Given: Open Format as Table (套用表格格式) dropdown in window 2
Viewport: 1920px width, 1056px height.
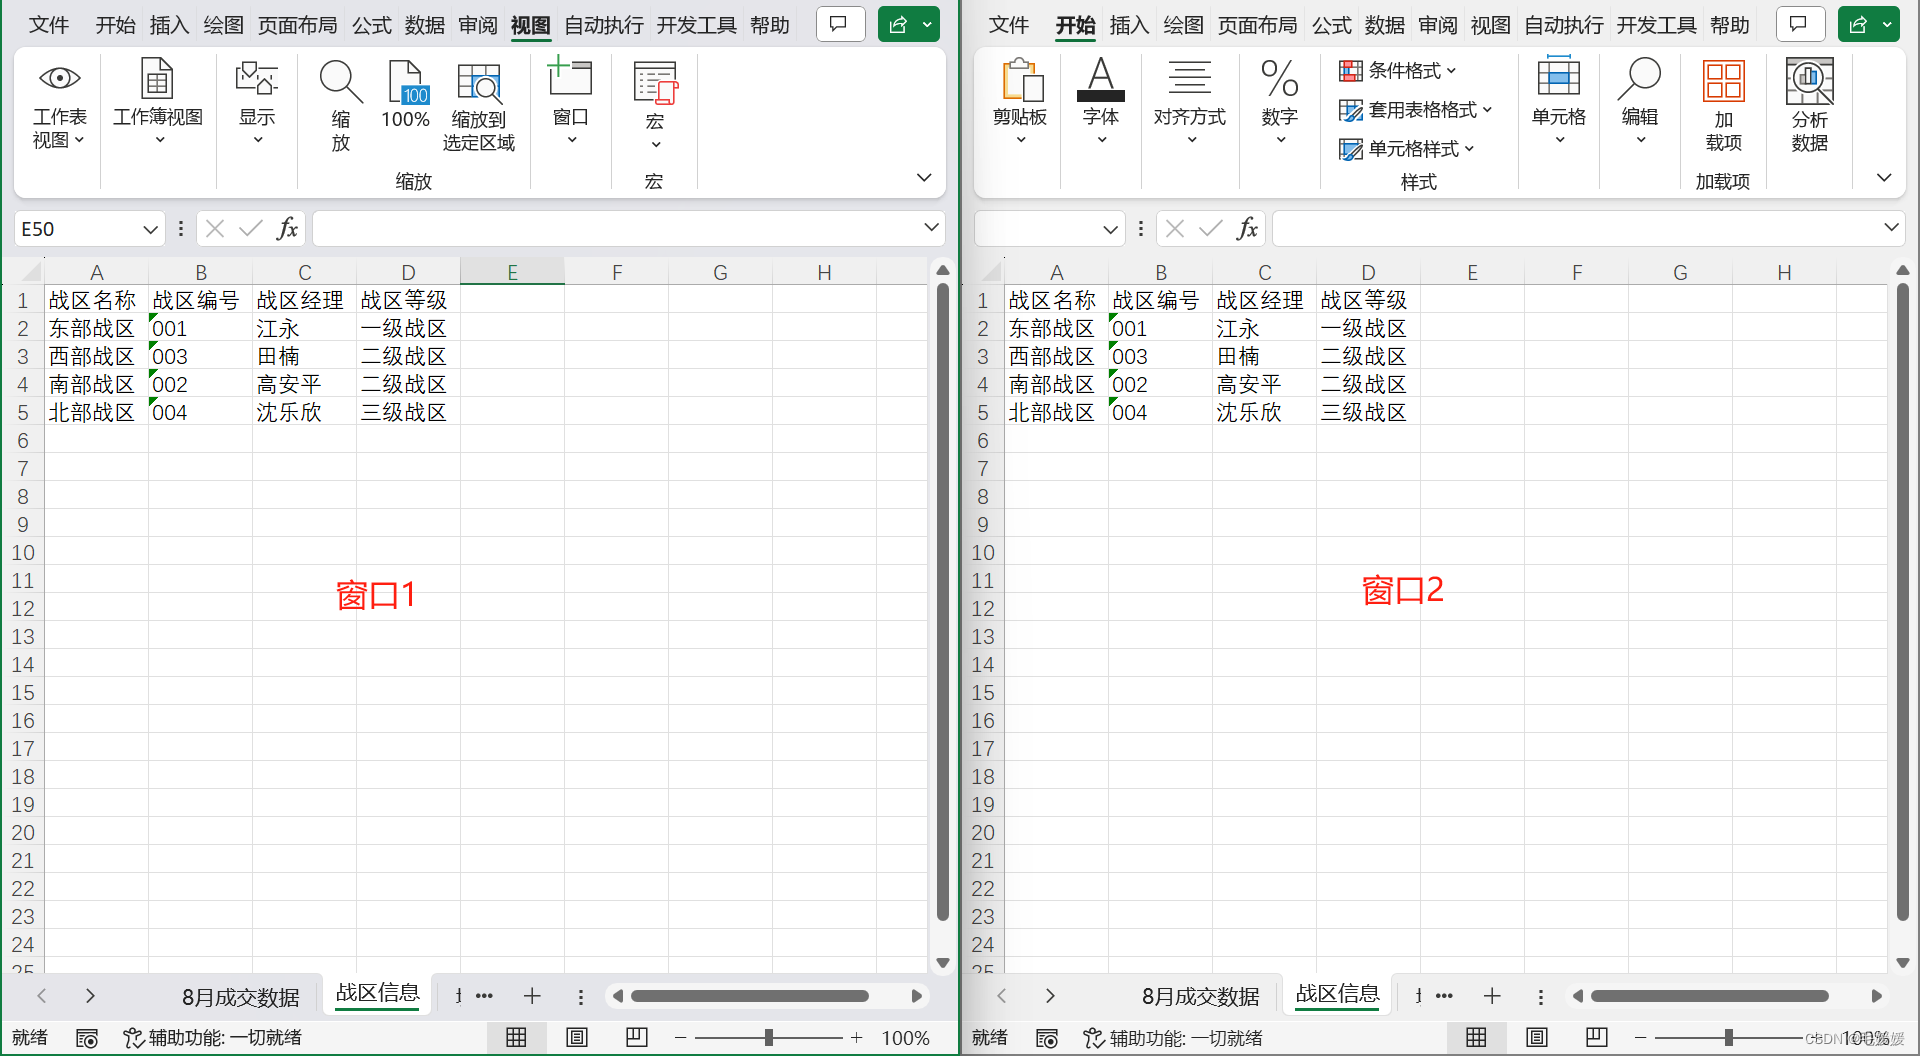Looking at the screenshot, I should pos(1416,110).
